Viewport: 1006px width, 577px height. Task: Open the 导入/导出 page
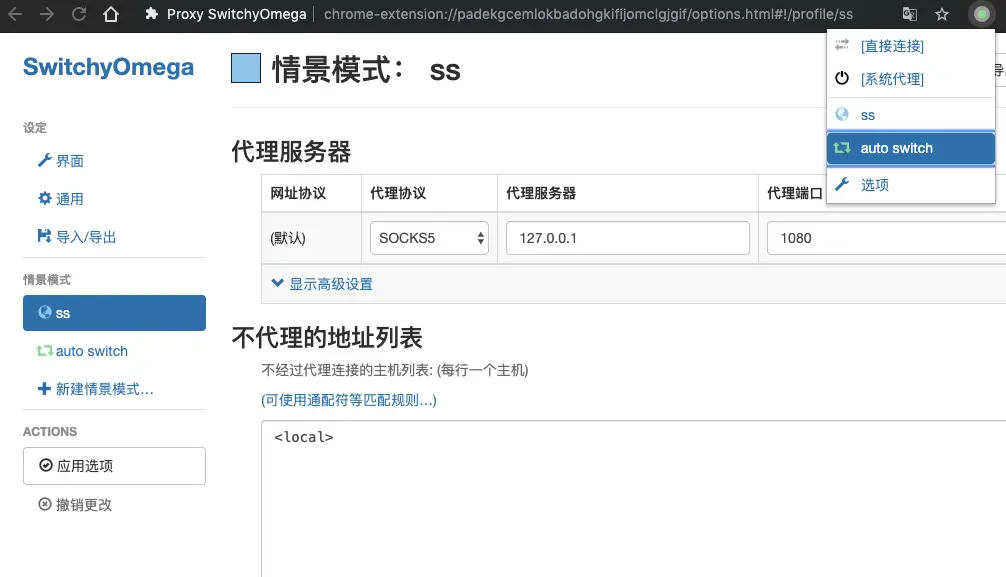77,237
